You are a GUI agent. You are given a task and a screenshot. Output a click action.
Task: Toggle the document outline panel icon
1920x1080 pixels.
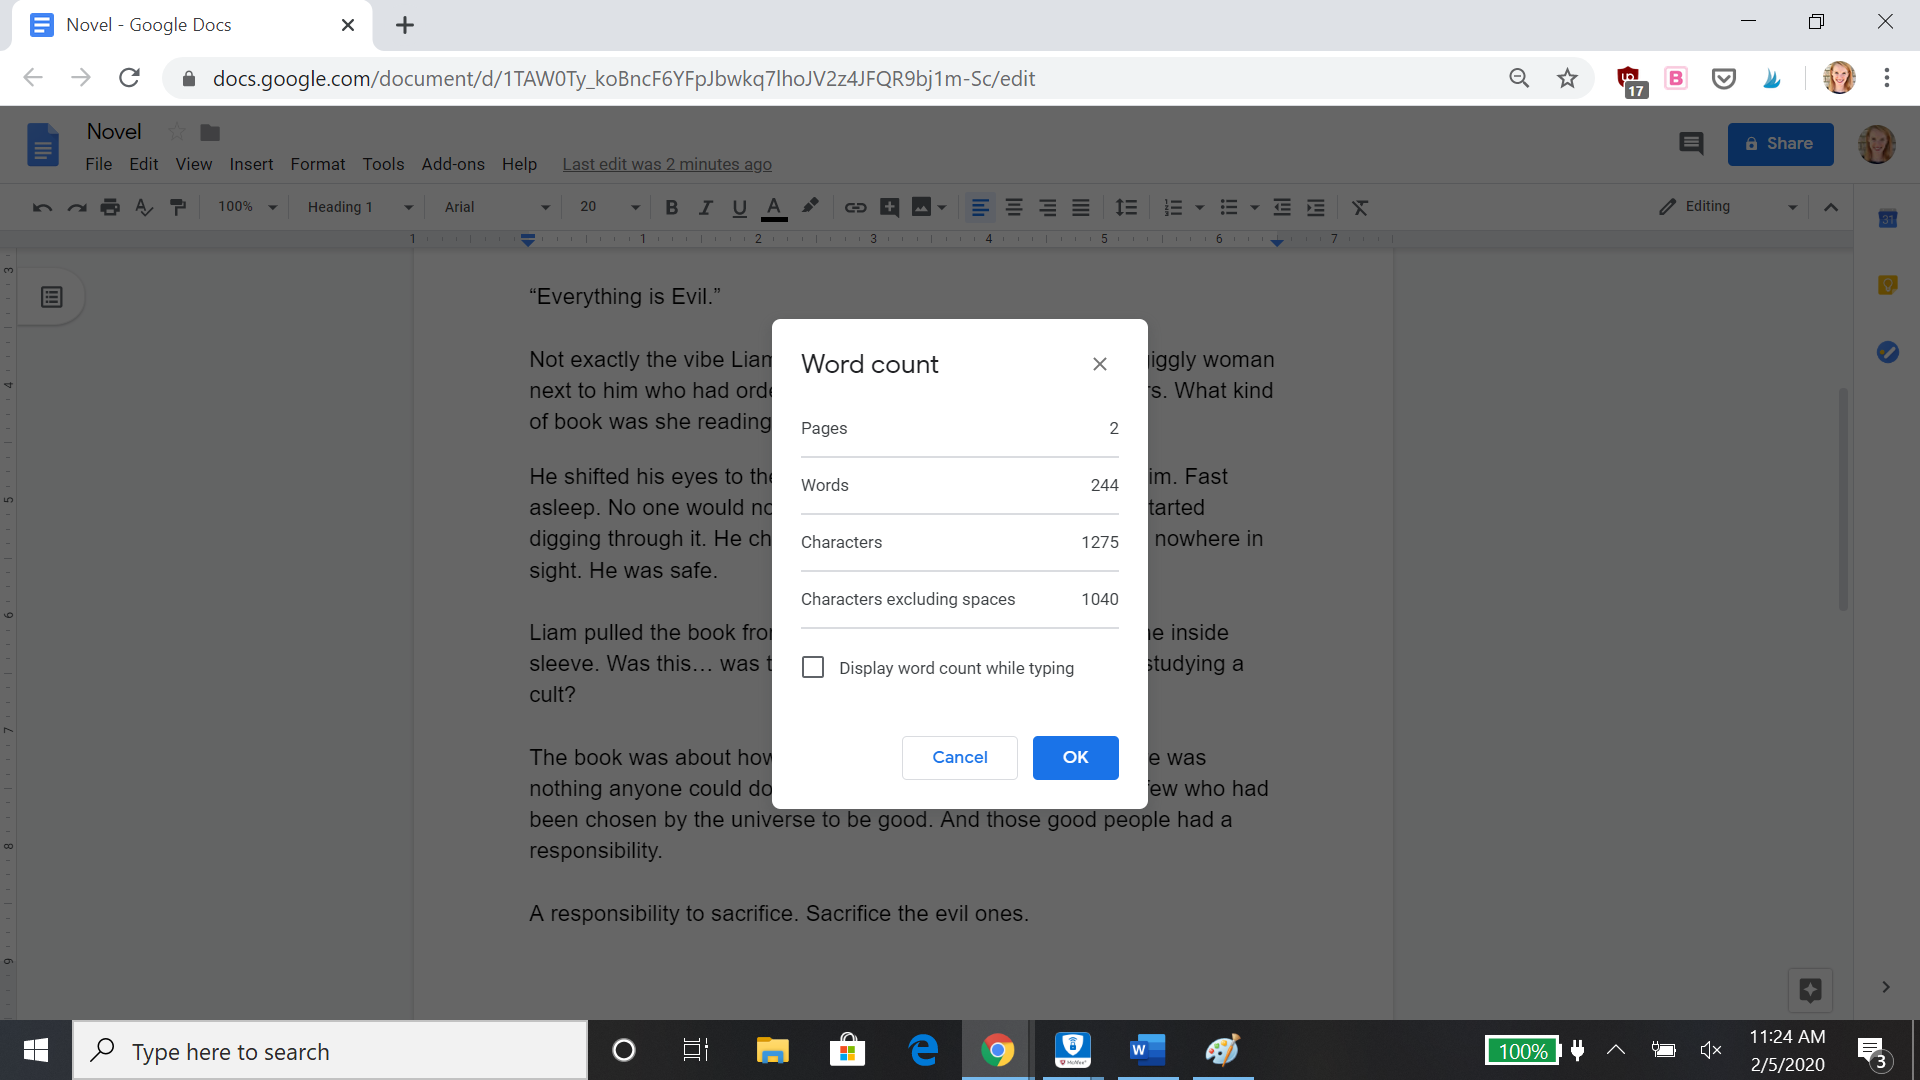(x=51, y=297)
